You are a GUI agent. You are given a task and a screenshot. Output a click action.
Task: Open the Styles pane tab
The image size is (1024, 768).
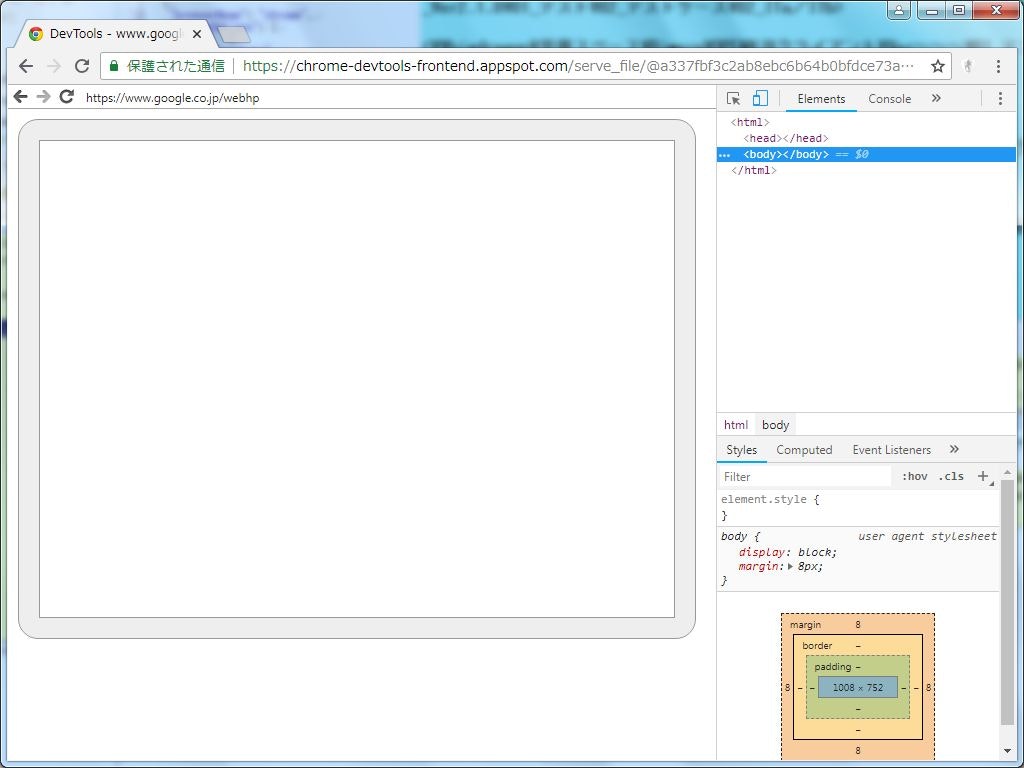tap(741, 449)
